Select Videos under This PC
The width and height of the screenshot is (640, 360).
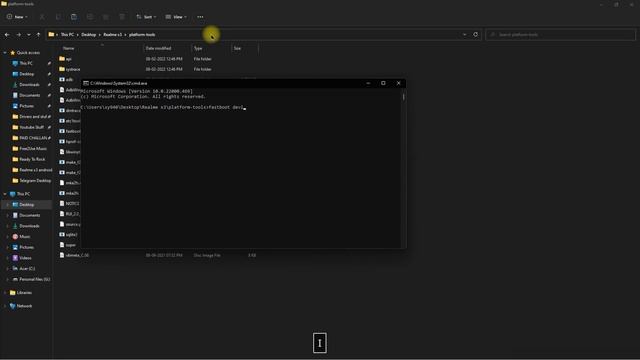pyautogui.click(x=25, y=258)
